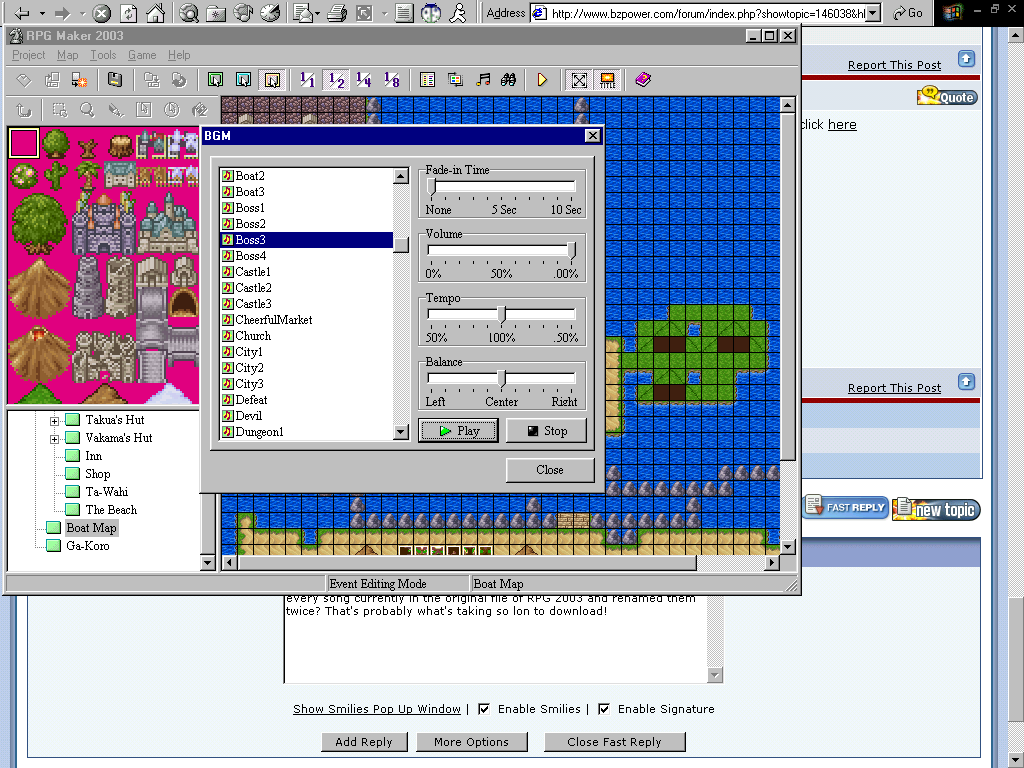The image size is (1024, 768).
Task: Open the Database icon in toolbar
Action: (x=427, y=80)
